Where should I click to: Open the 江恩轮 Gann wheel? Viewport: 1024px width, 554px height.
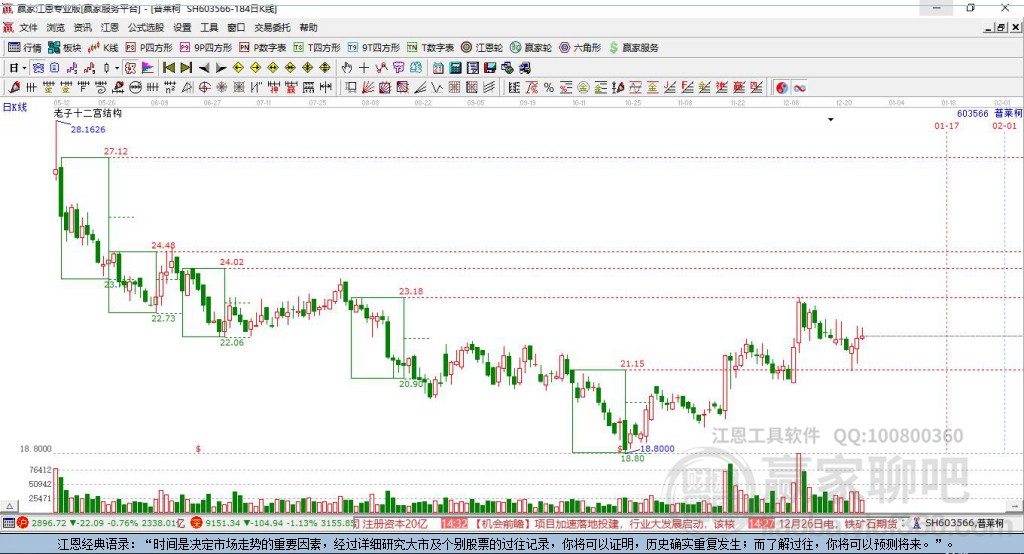coord(482,48)
